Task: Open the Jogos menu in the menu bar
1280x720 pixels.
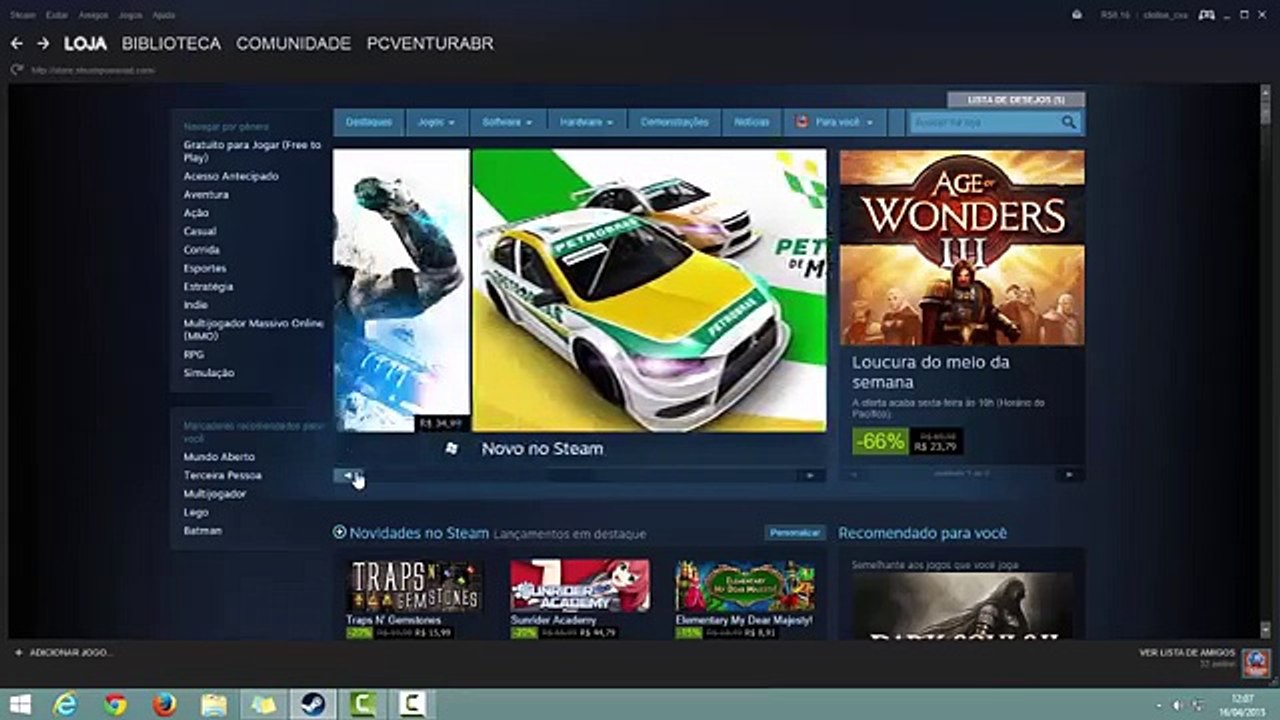Action: coord(130,15)
